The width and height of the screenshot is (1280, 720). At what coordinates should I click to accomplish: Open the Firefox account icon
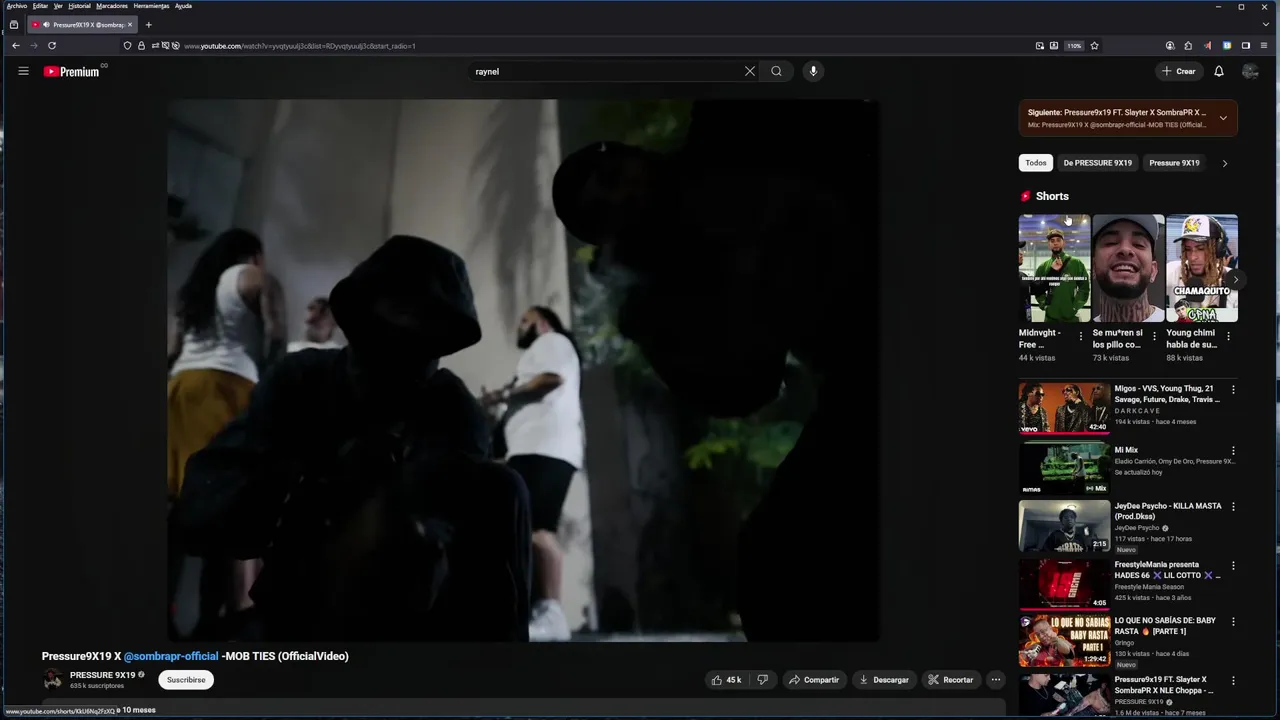click(x=1170, y=45)
